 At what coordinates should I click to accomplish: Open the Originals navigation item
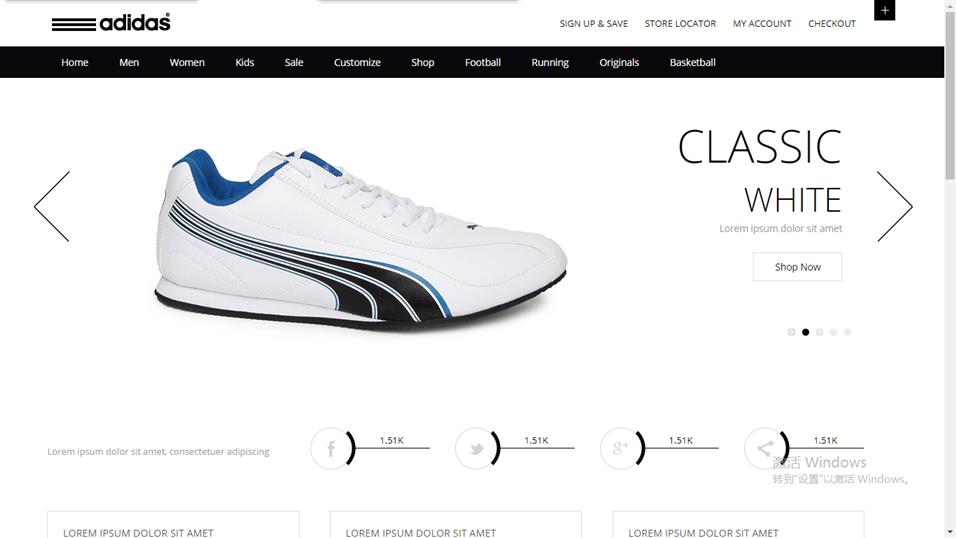(x=619, y=62)
